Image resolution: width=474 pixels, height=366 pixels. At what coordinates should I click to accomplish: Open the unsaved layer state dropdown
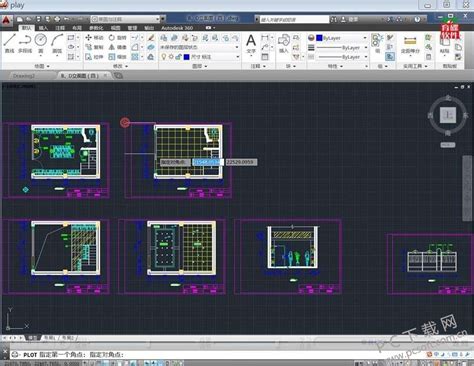click(x=199, y=47)
